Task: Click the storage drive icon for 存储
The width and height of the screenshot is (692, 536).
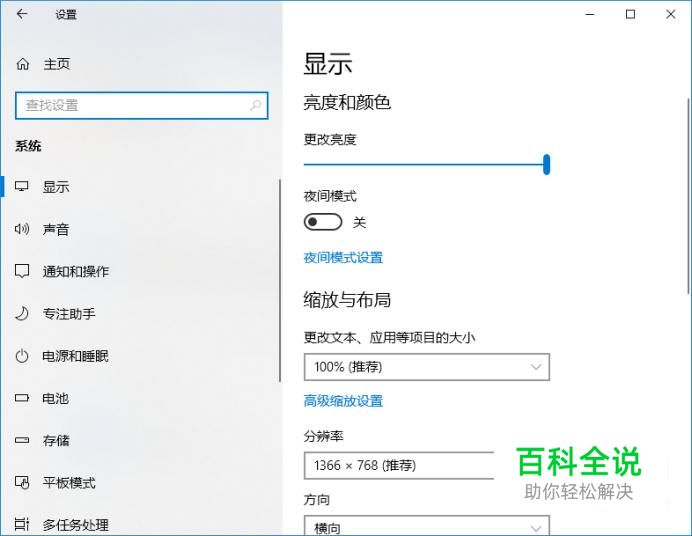Action: coord(22,440)
